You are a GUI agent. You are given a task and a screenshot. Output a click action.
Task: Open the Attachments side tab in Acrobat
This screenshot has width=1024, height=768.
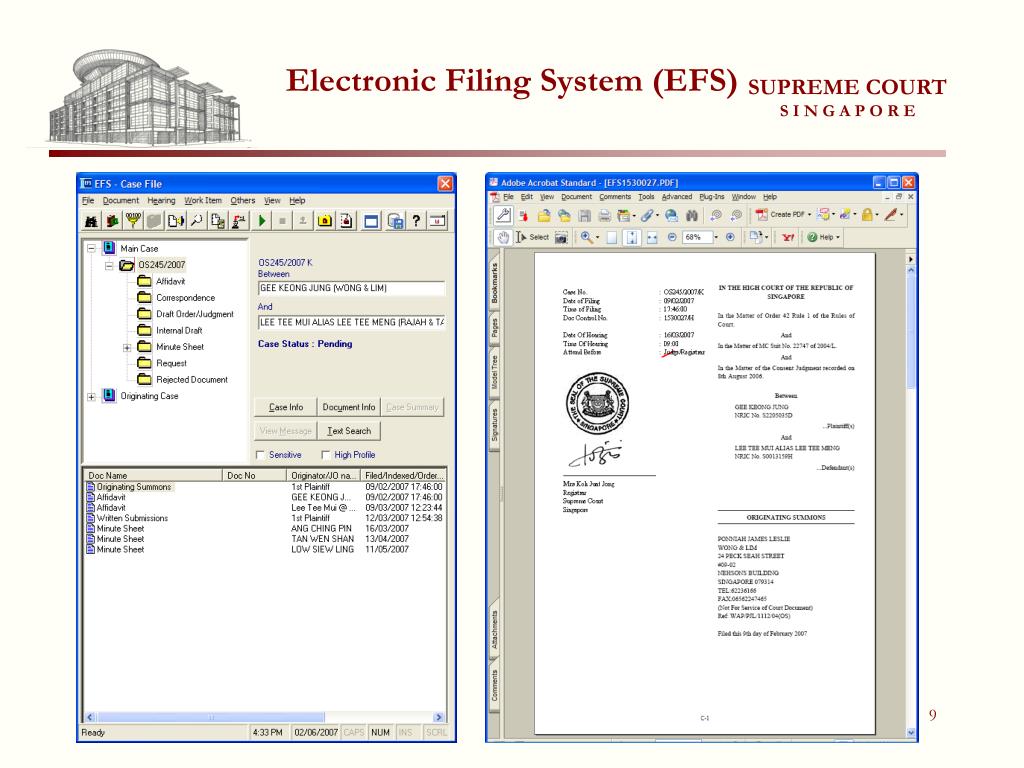pyautogui.click(x=495, y=630)
